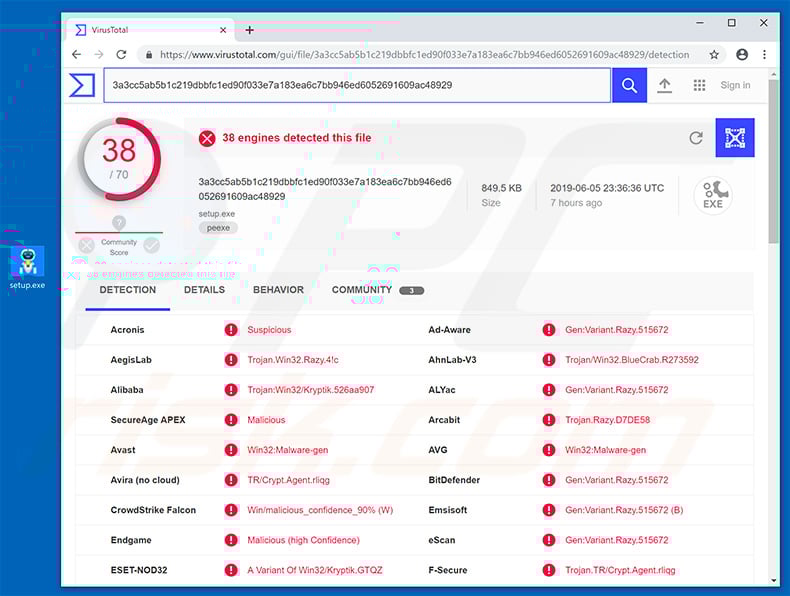Click Trojan.Win32.Razy.4!c result
790x596 pixels.
coord(293,360)
